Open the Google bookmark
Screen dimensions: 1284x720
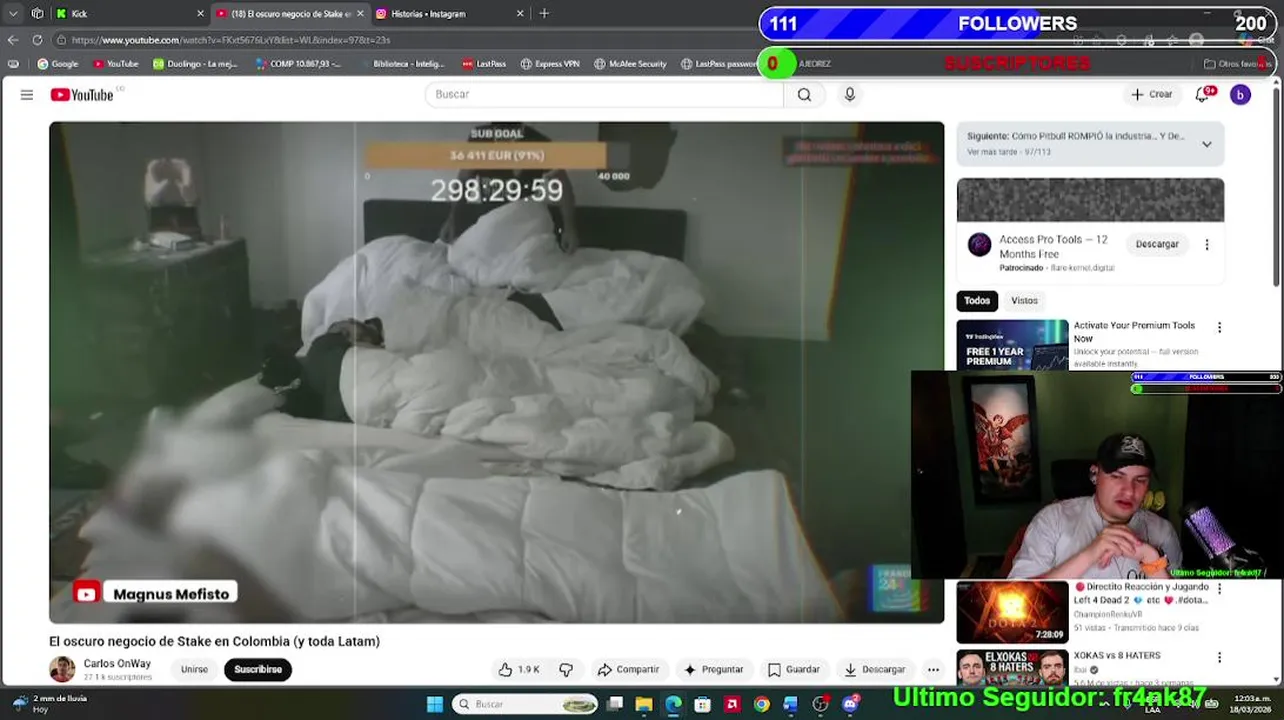(x=58, y=64)
